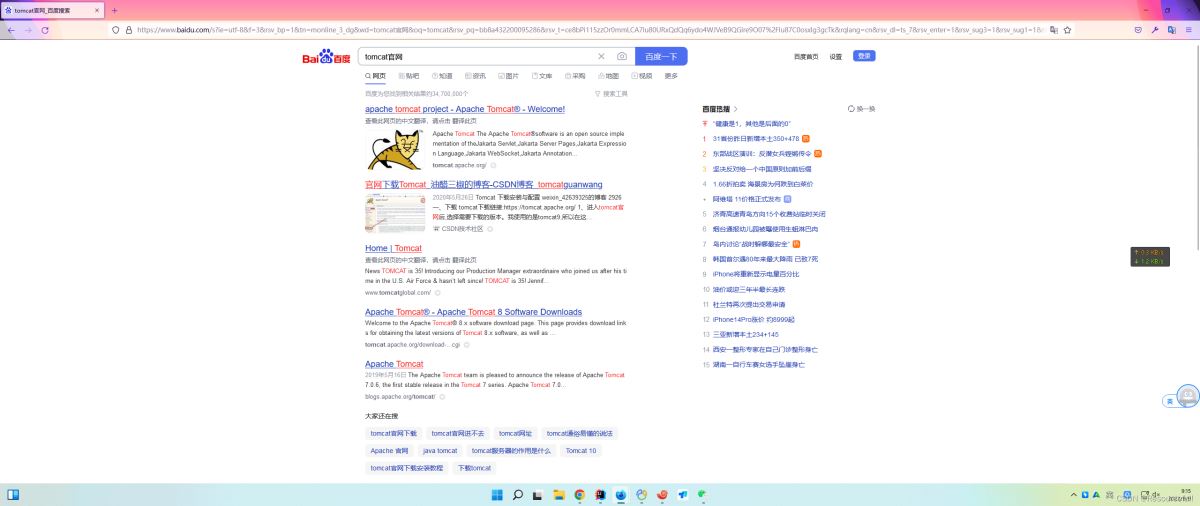Open browser application menu hamburger icon
Screen dimensions: 1200x506
click(x=1187, y=30)
